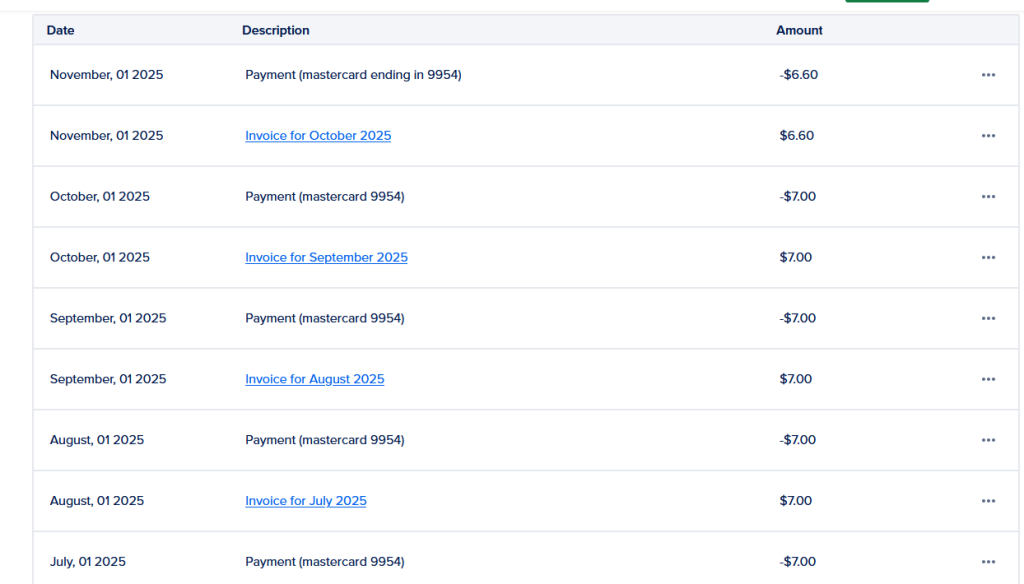Click the July, 01 2025 date cell
Viewport: 1024px width, 584px height.
[88, 562]
